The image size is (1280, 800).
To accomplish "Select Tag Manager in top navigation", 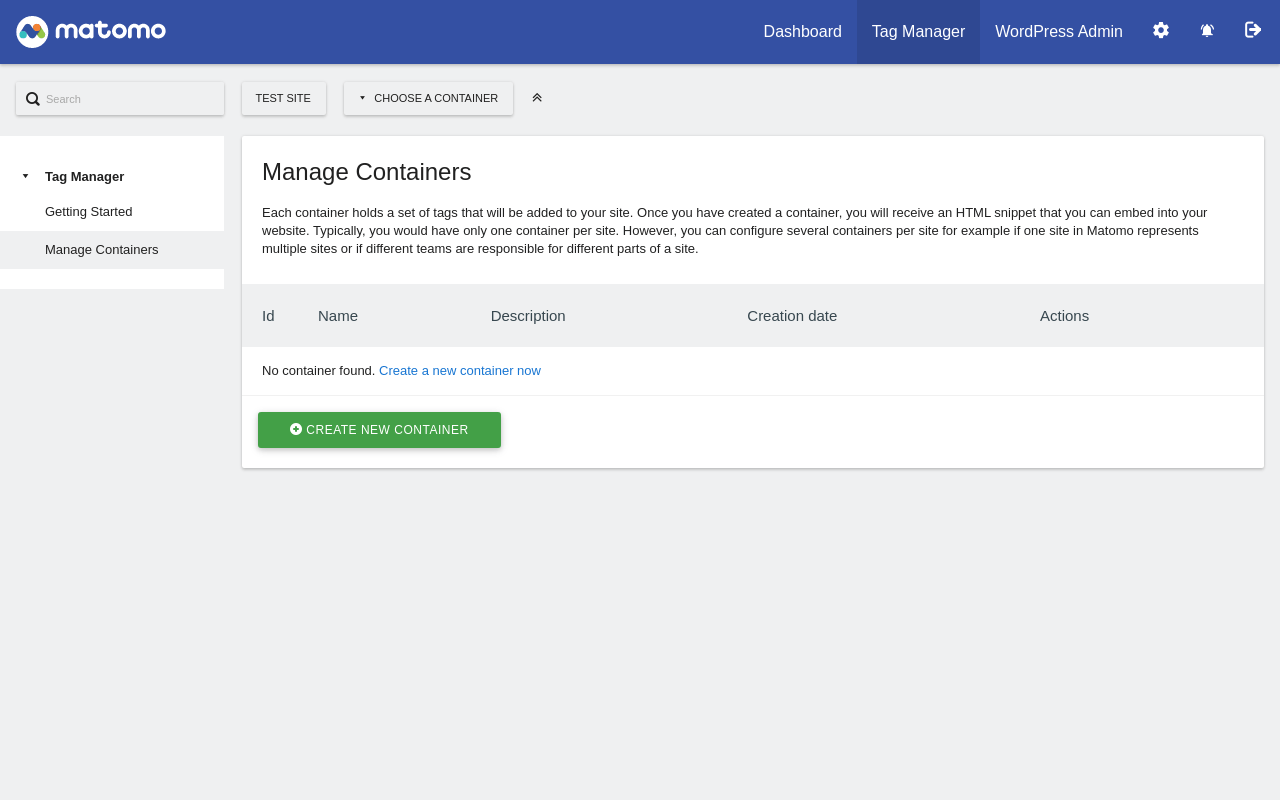I will (x=918, y=32).
